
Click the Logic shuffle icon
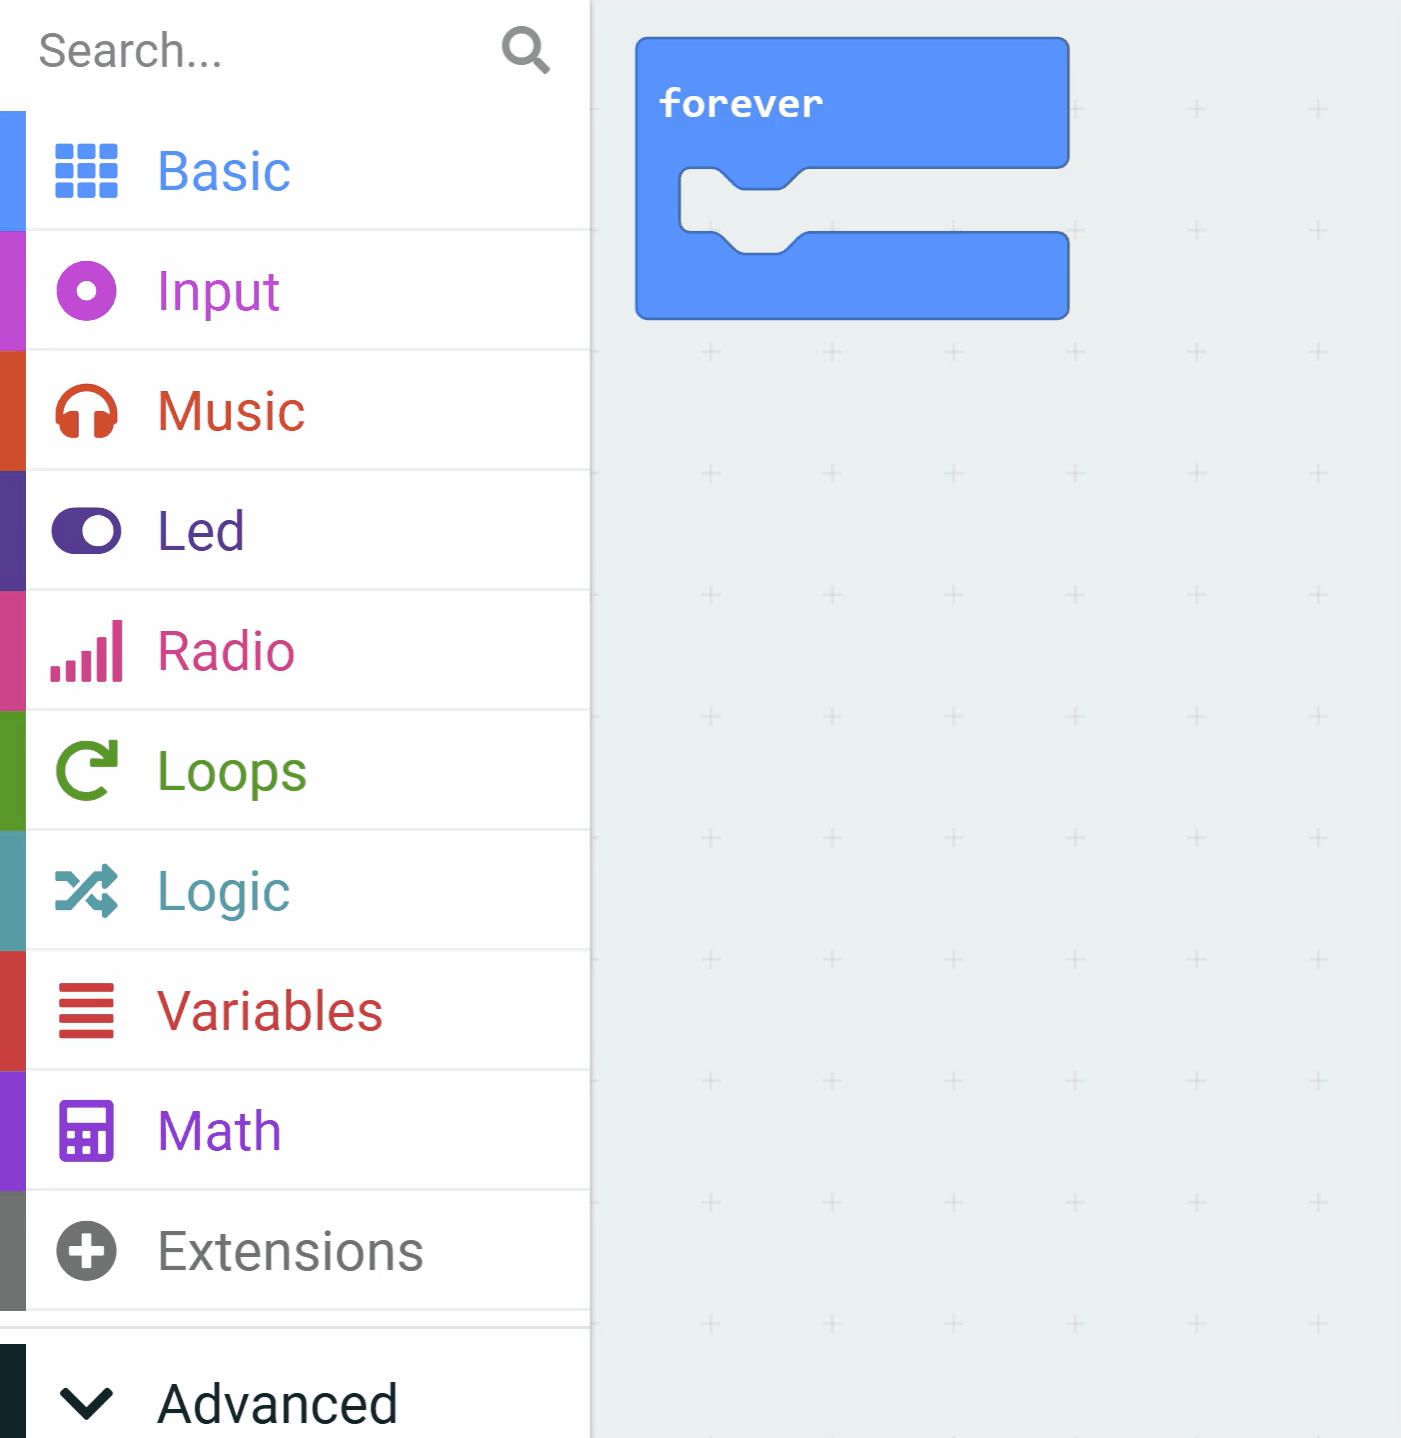click(86, 891)
